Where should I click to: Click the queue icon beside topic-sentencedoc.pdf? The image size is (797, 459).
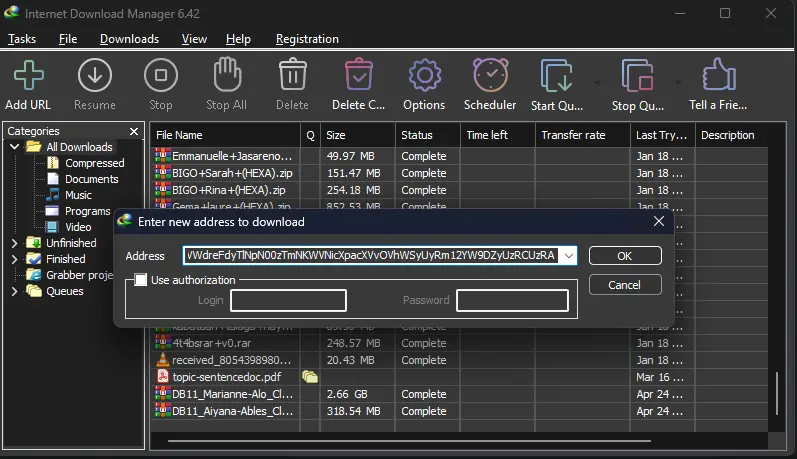point(310,377)
